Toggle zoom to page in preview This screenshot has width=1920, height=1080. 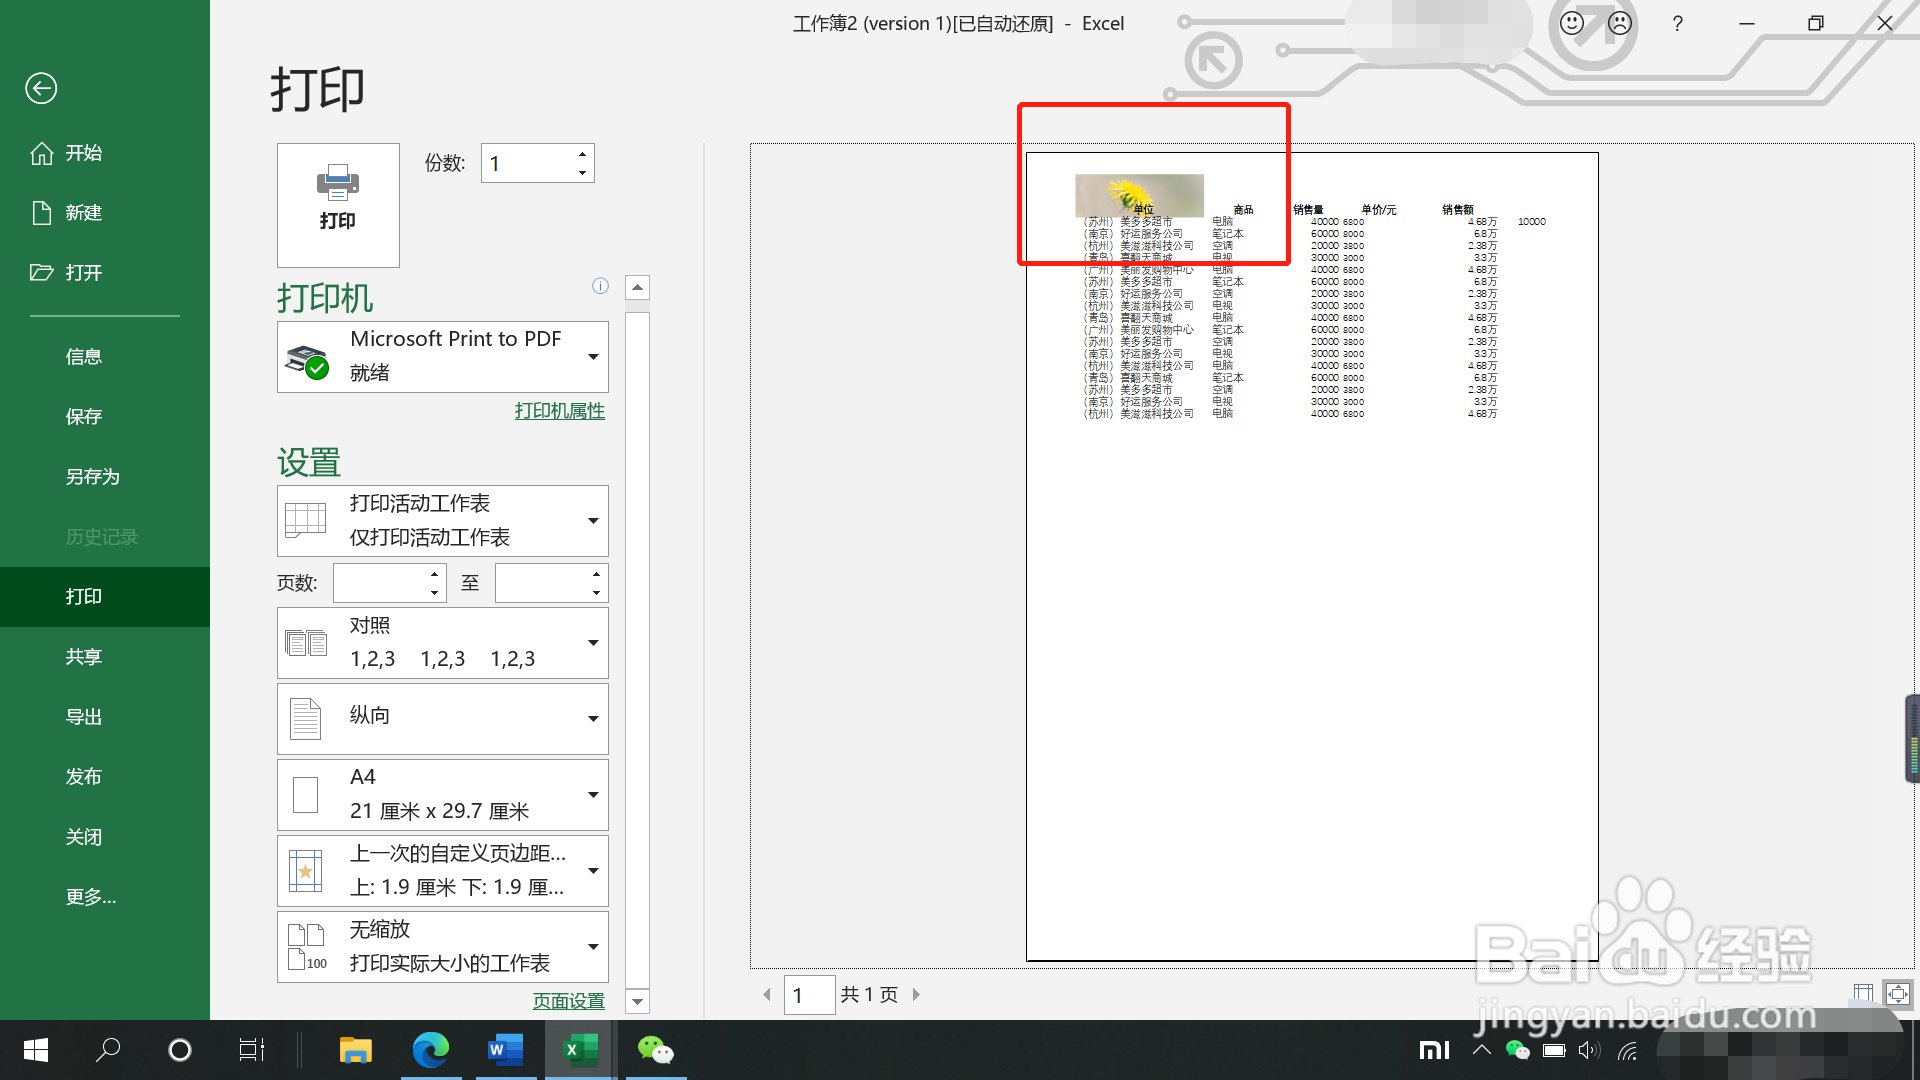(1897, 993)
